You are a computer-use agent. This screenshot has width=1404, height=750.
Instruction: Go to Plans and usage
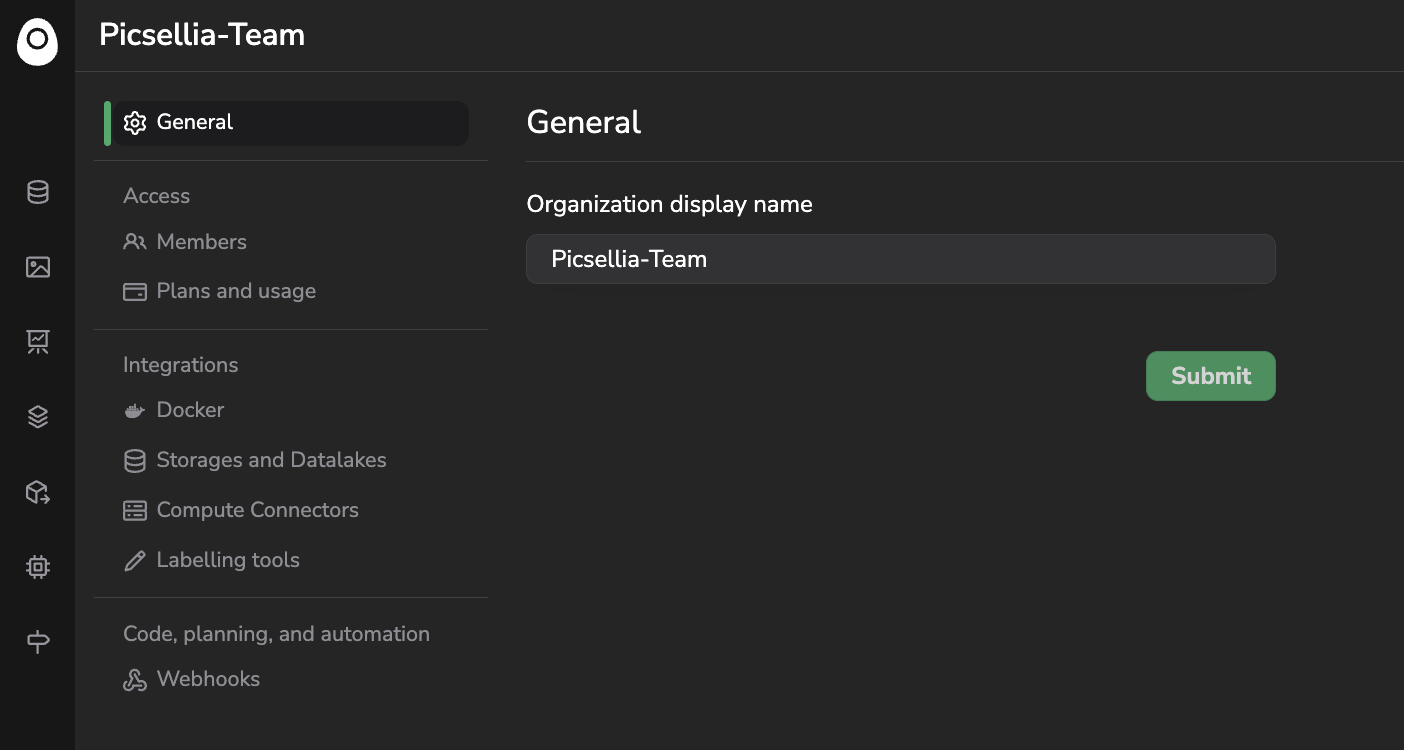click(236, 291)
